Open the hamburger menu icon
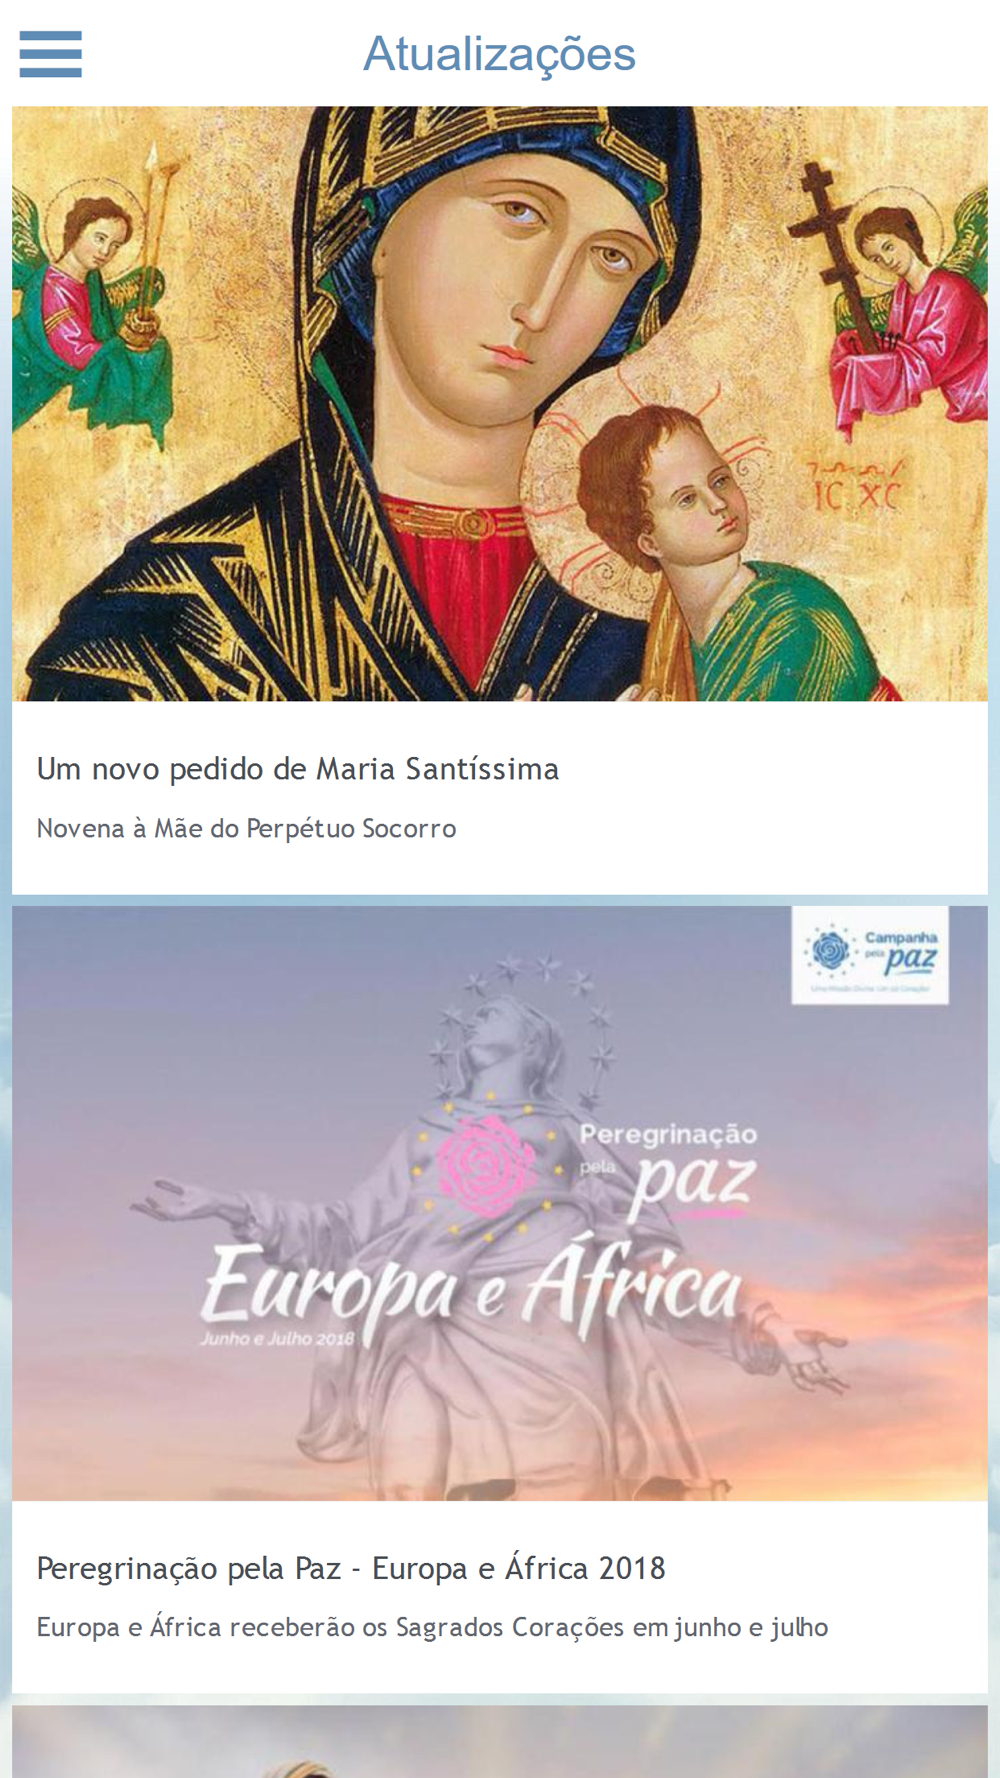This screenshot has height=1778, width=1000. pyautogui.click(x=50, y=54)
